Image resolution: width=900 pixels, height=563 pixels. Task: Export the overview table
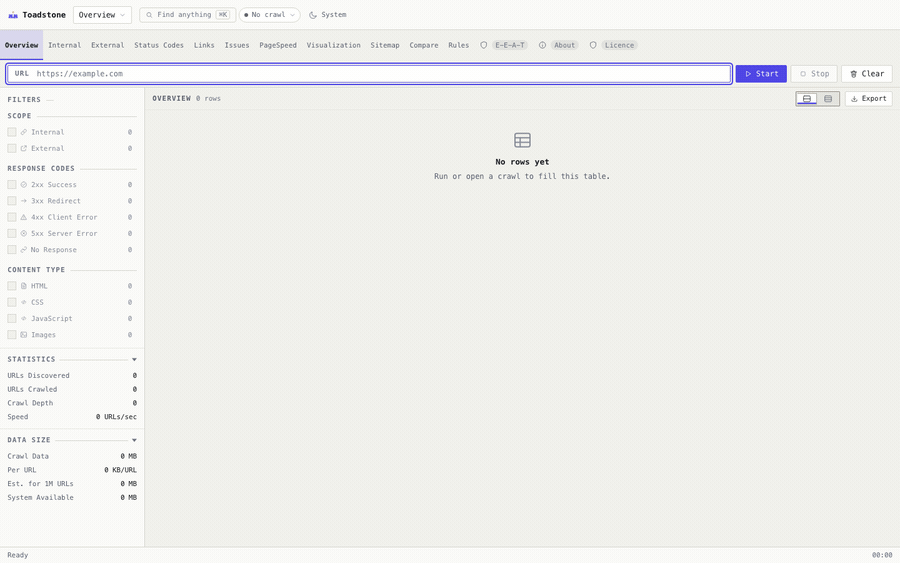pos(868,99)
